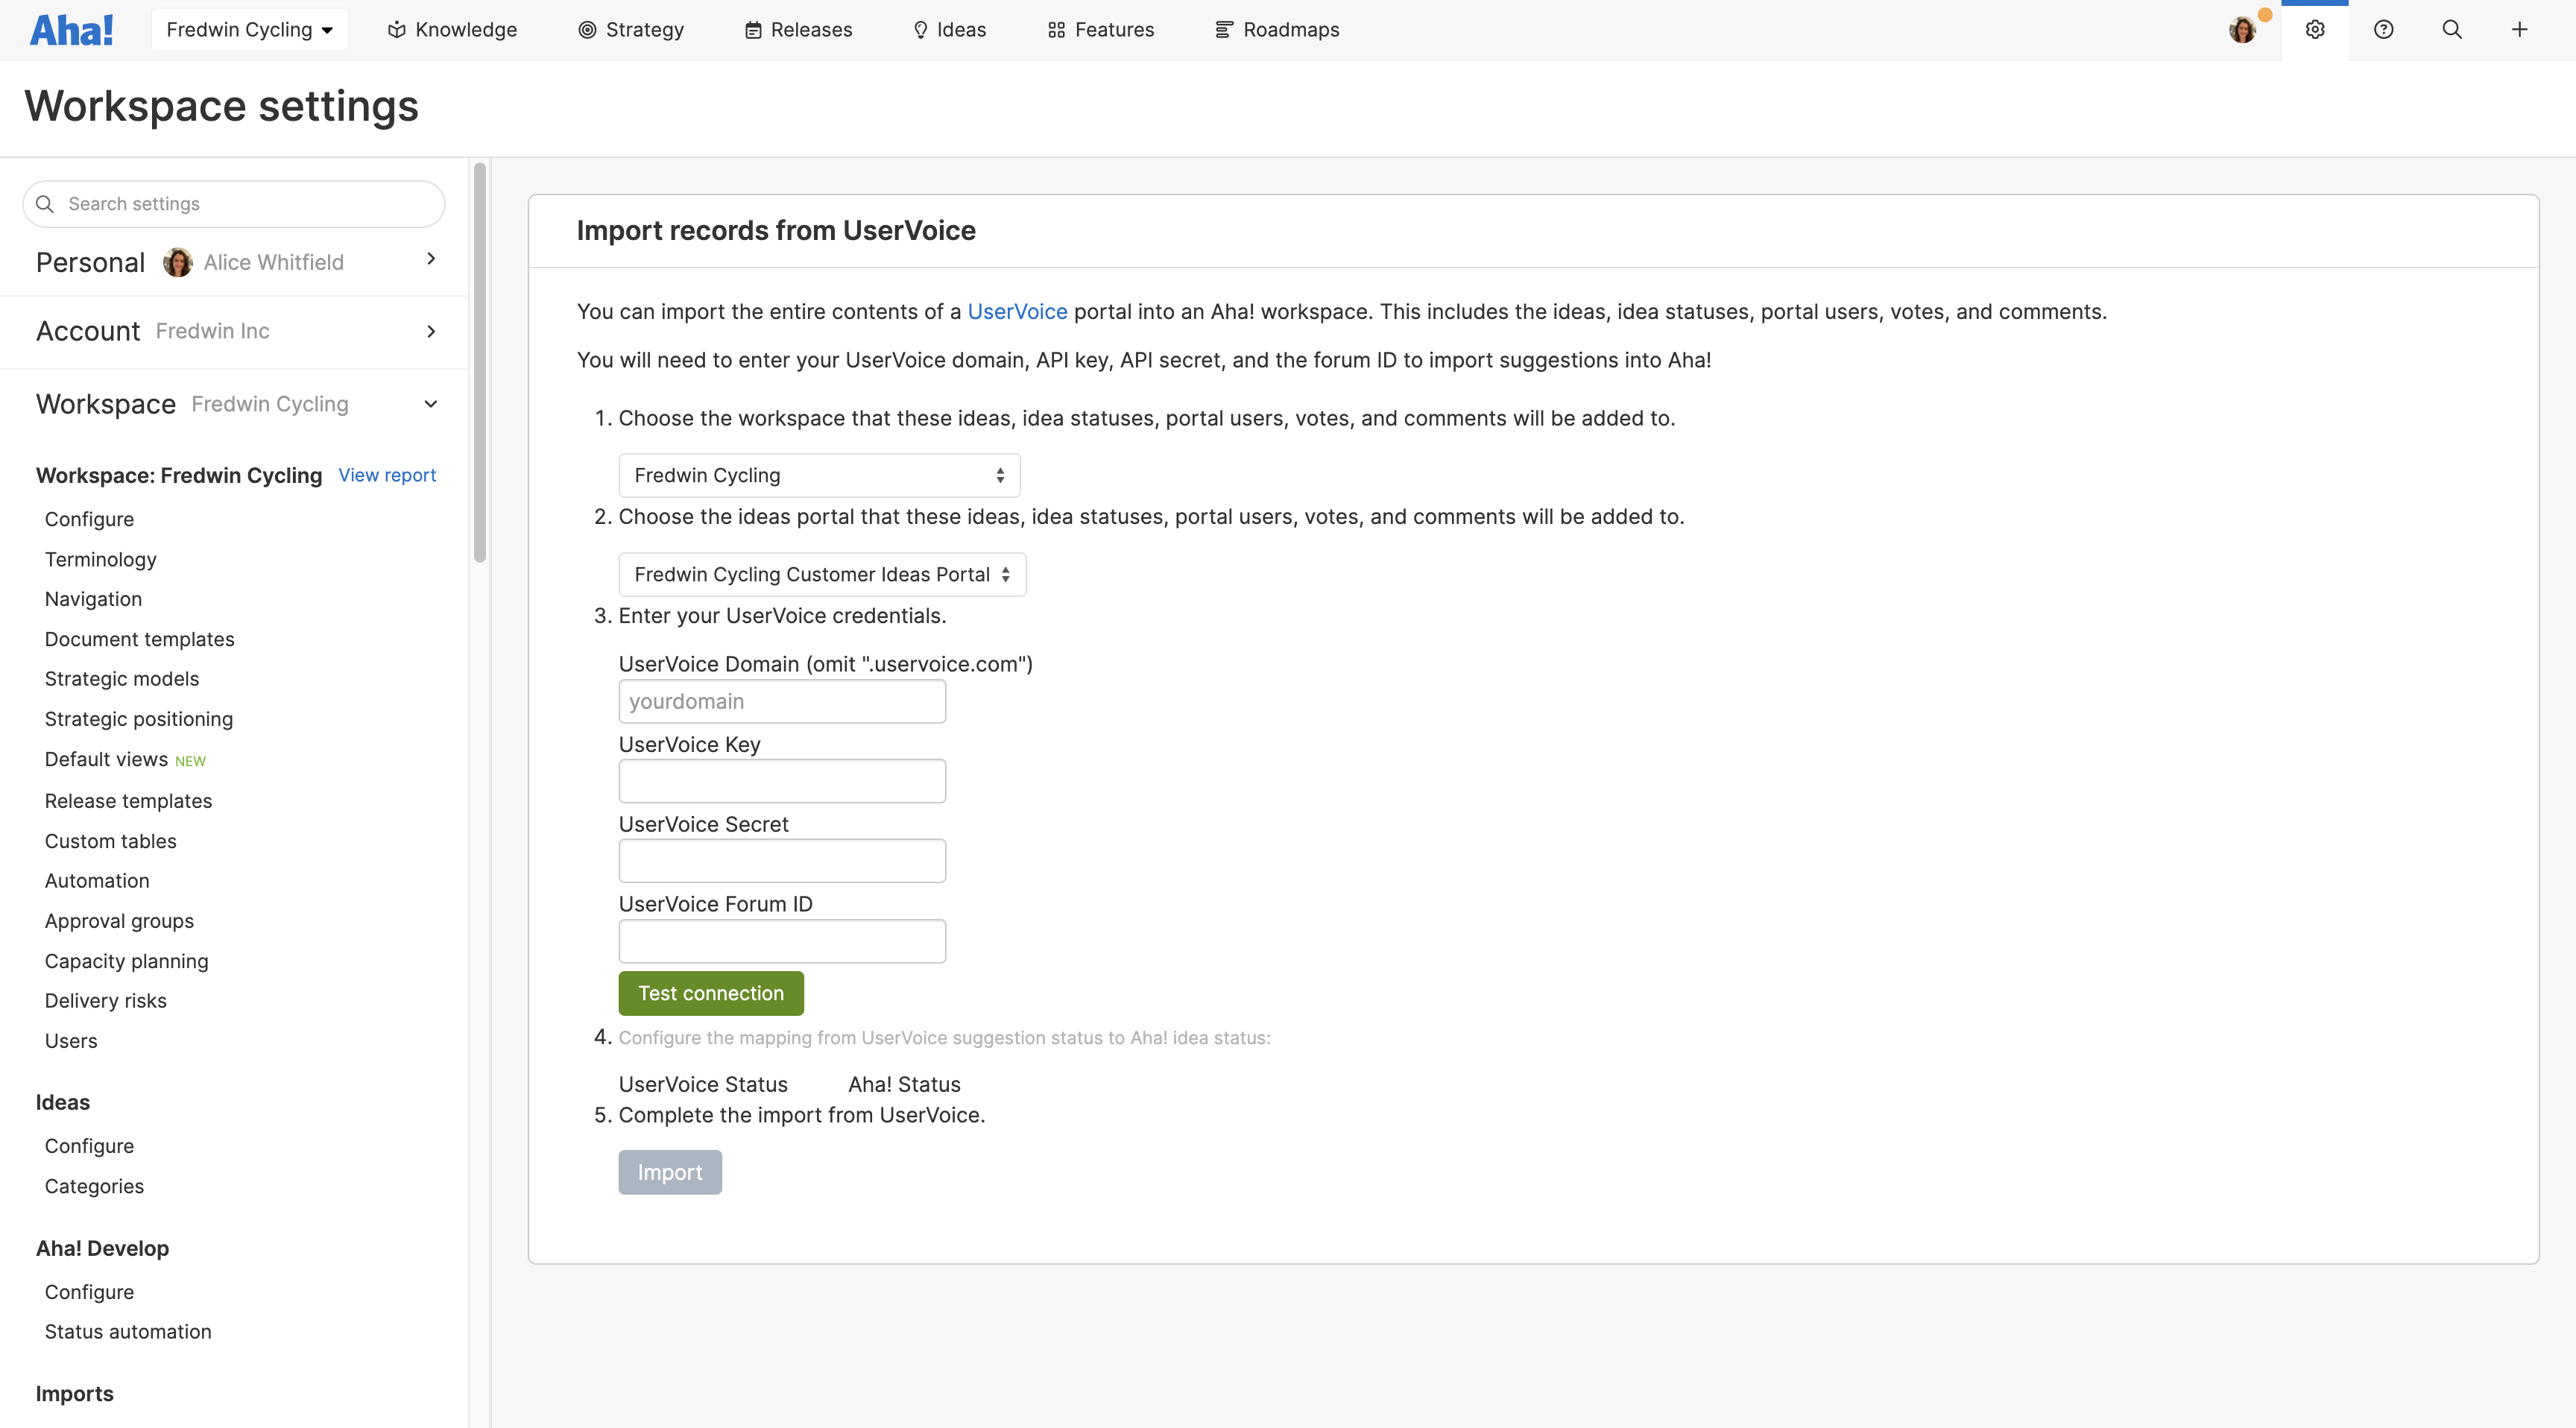Viewport: 2576px width, 1428px height.
Task: Open the Knowledge section
Action: coord(452,29)
